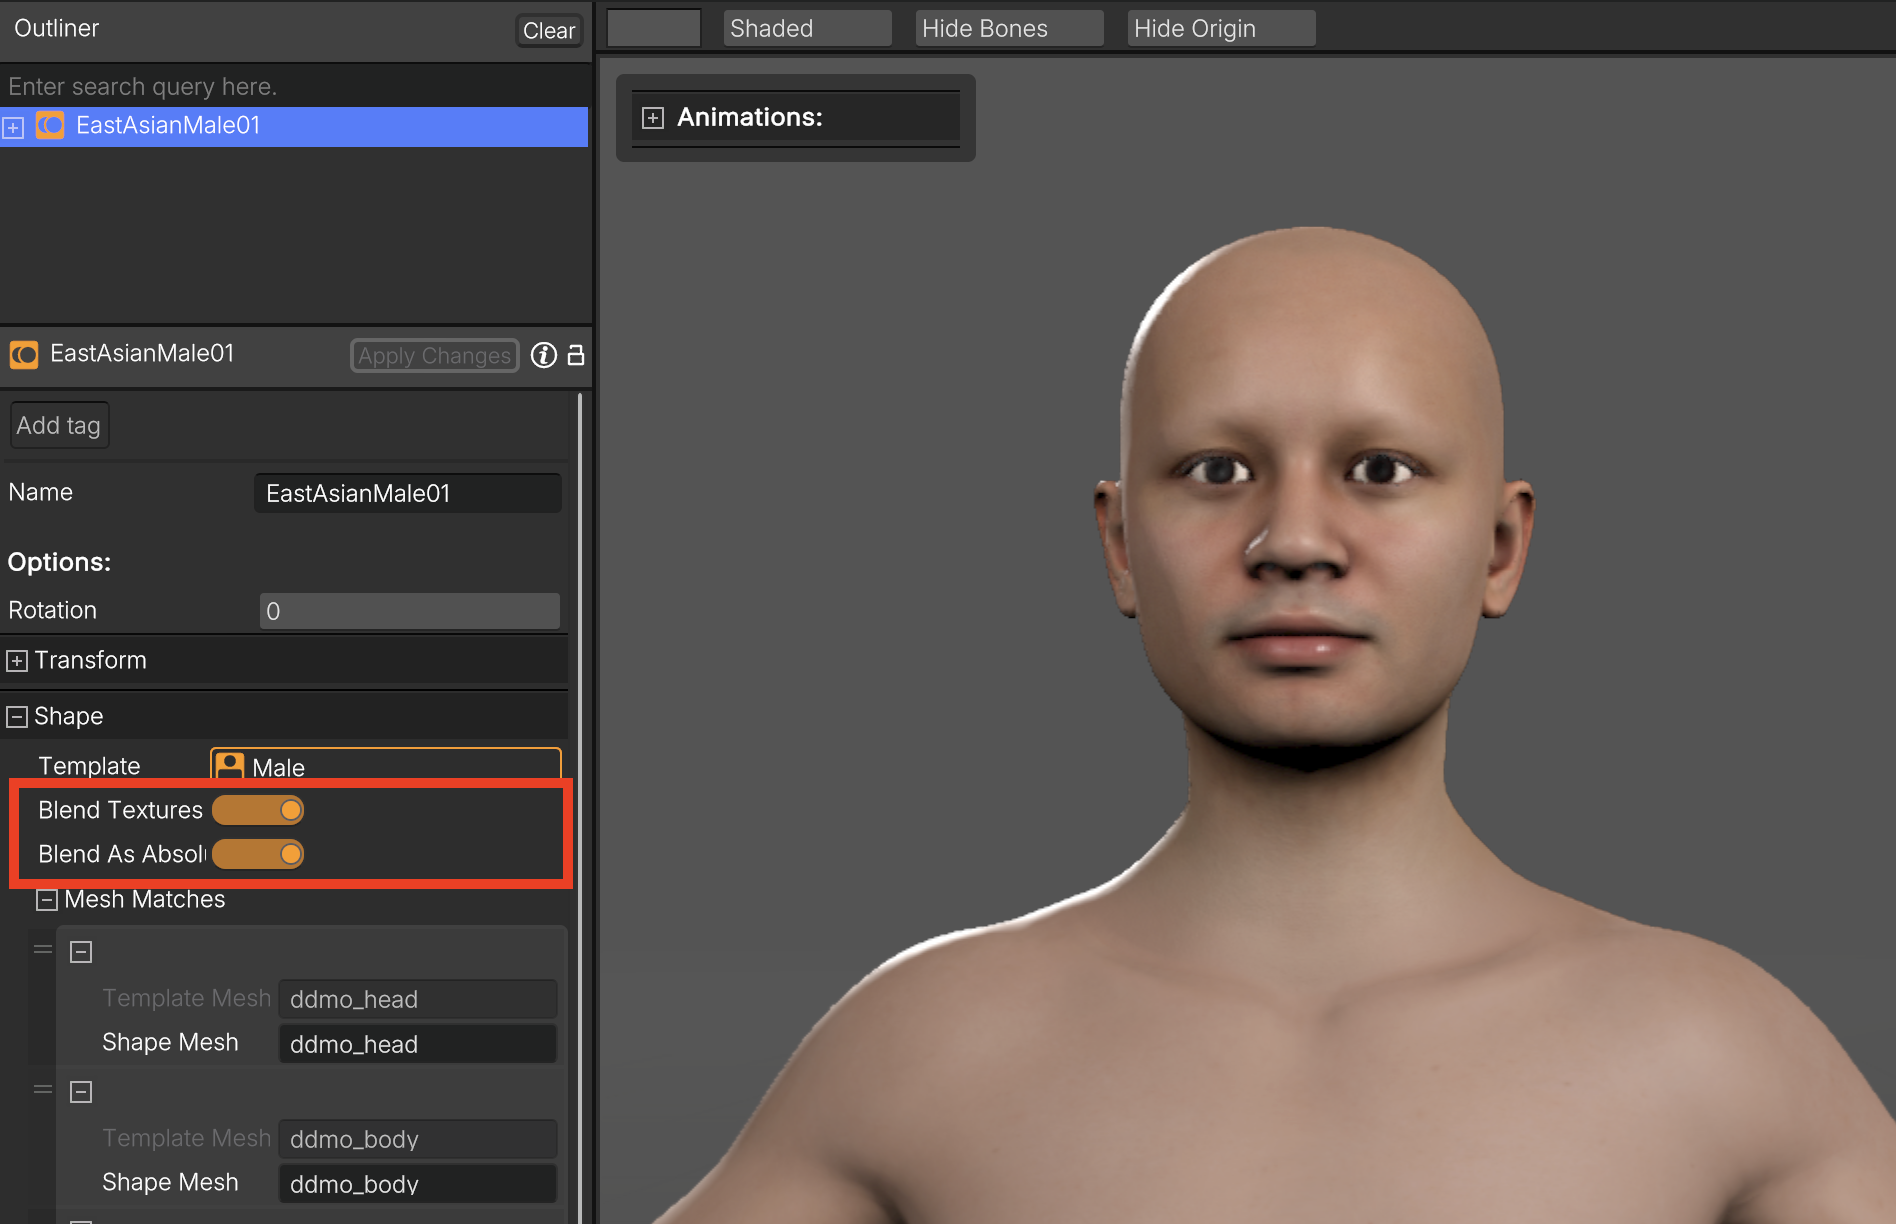The width and height of the screenshot is (1896, 1224).
Task: Collapse the Shape section
Action: [17, 717]
